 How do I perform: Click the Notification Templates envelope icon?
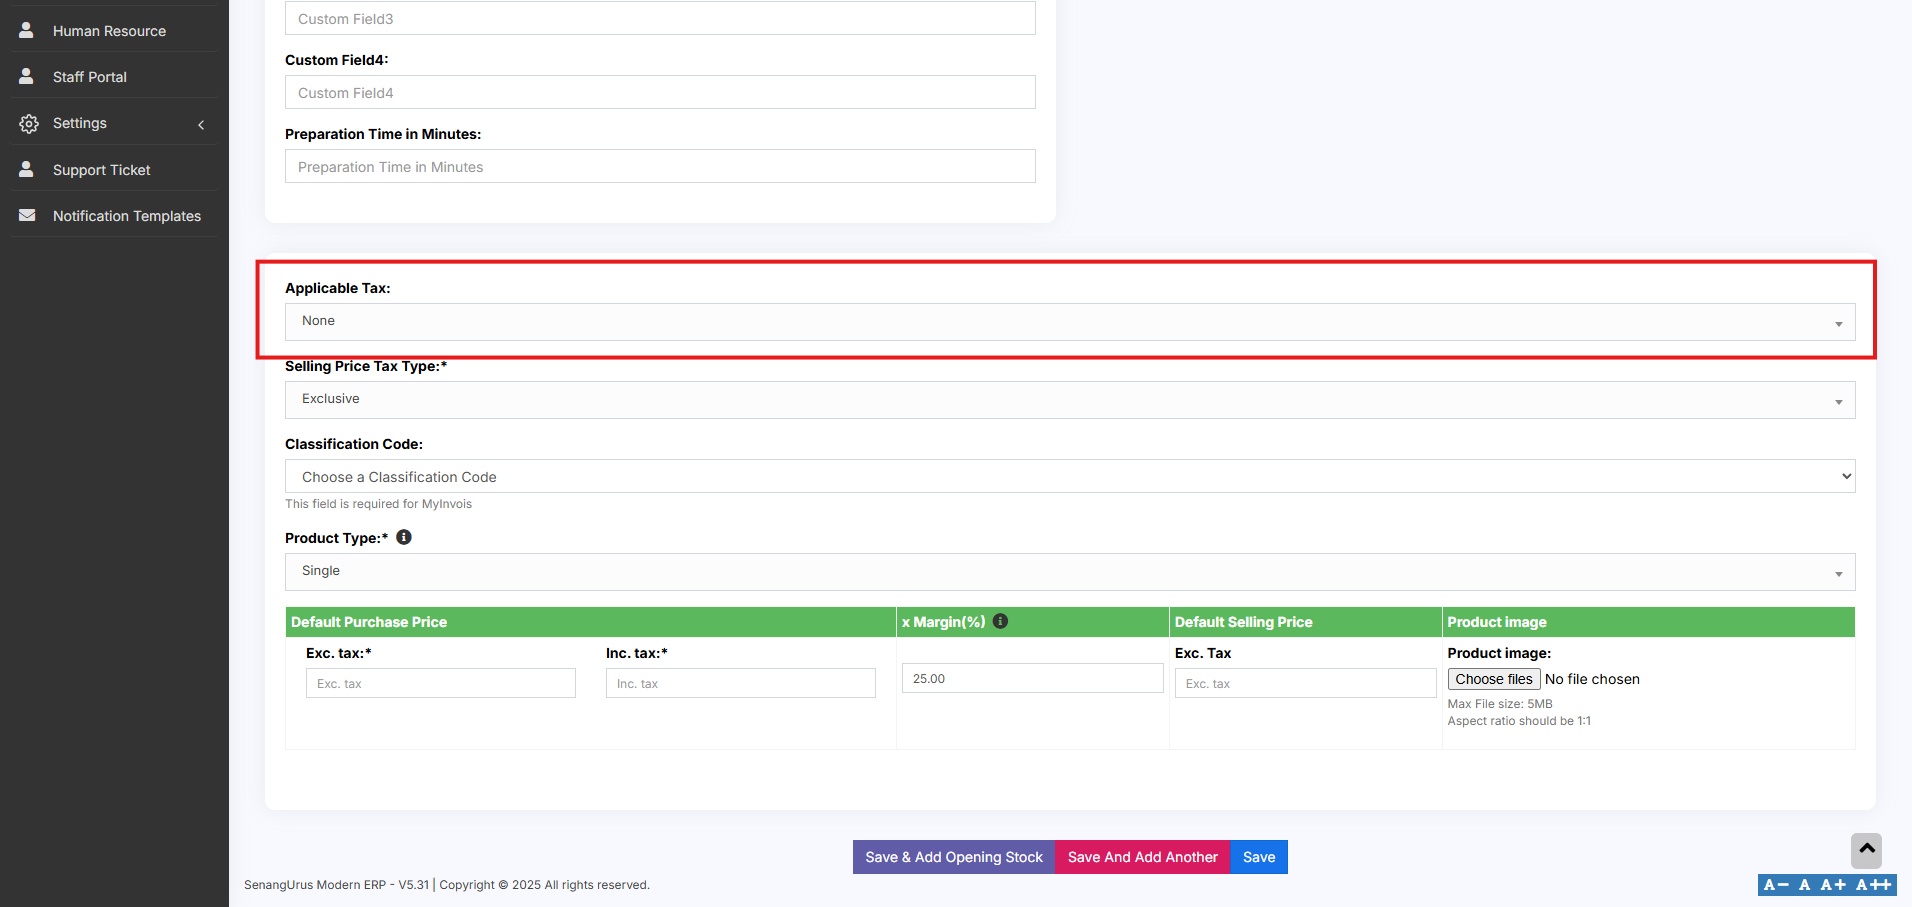27,215
